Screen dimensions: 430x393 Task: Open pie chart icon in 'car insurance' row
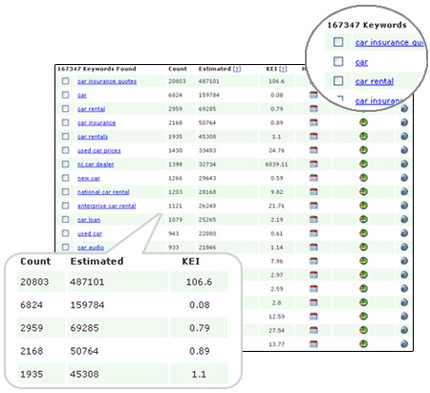coord(363,123)
